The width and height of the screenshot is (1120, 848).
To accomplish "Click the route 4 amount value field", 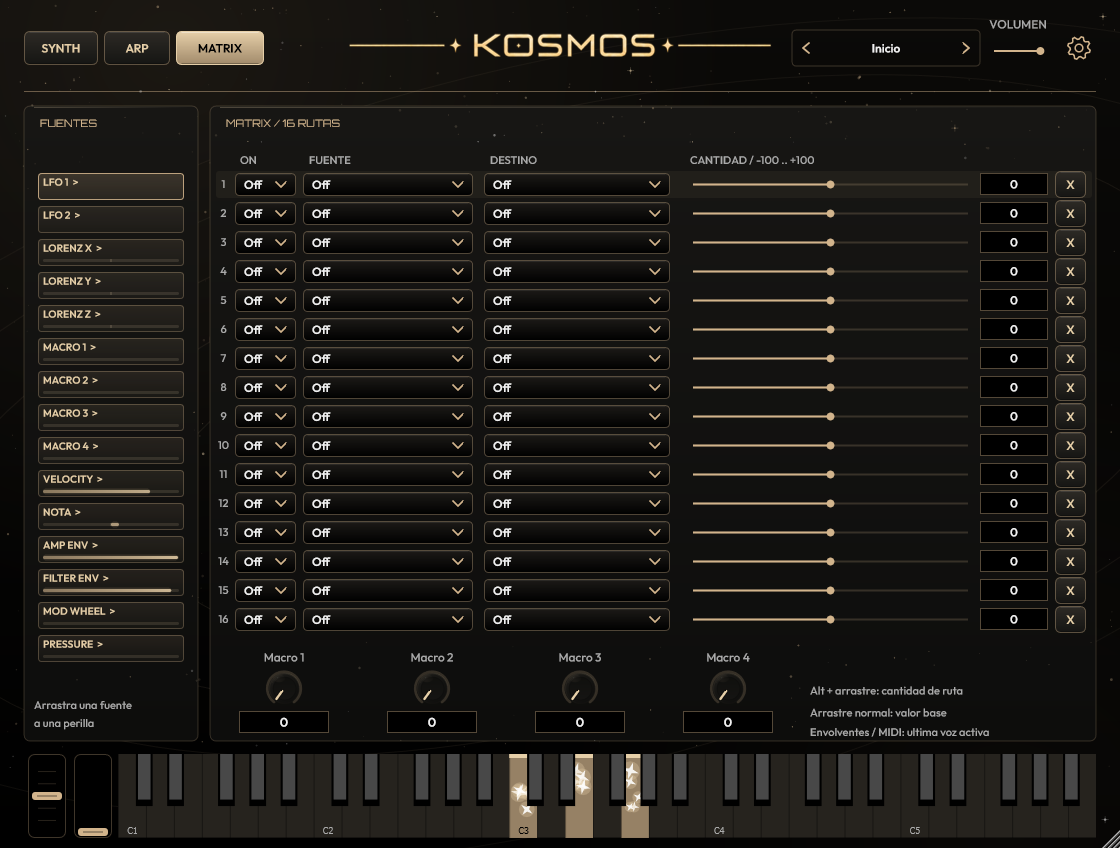I will tap(1014, 271).
